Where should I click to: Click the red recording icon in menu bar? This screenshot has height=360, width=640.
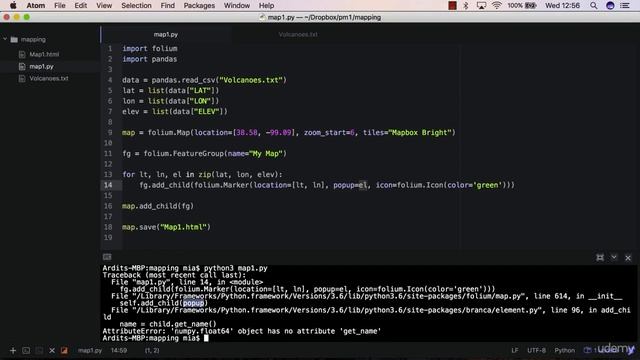[x=452, y=5]
